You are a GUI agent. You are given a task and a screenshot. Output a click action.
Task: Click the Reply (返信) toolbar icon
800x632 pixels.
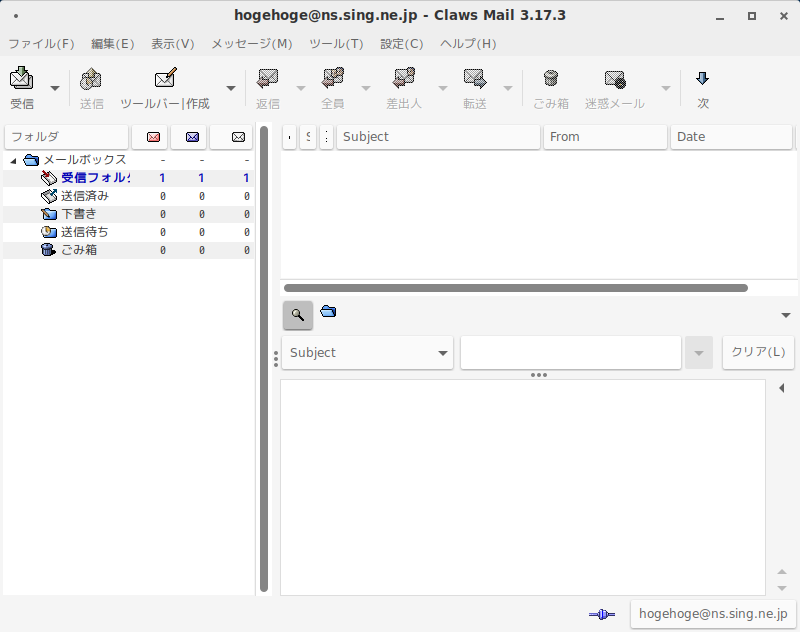(x=268, y=79)
